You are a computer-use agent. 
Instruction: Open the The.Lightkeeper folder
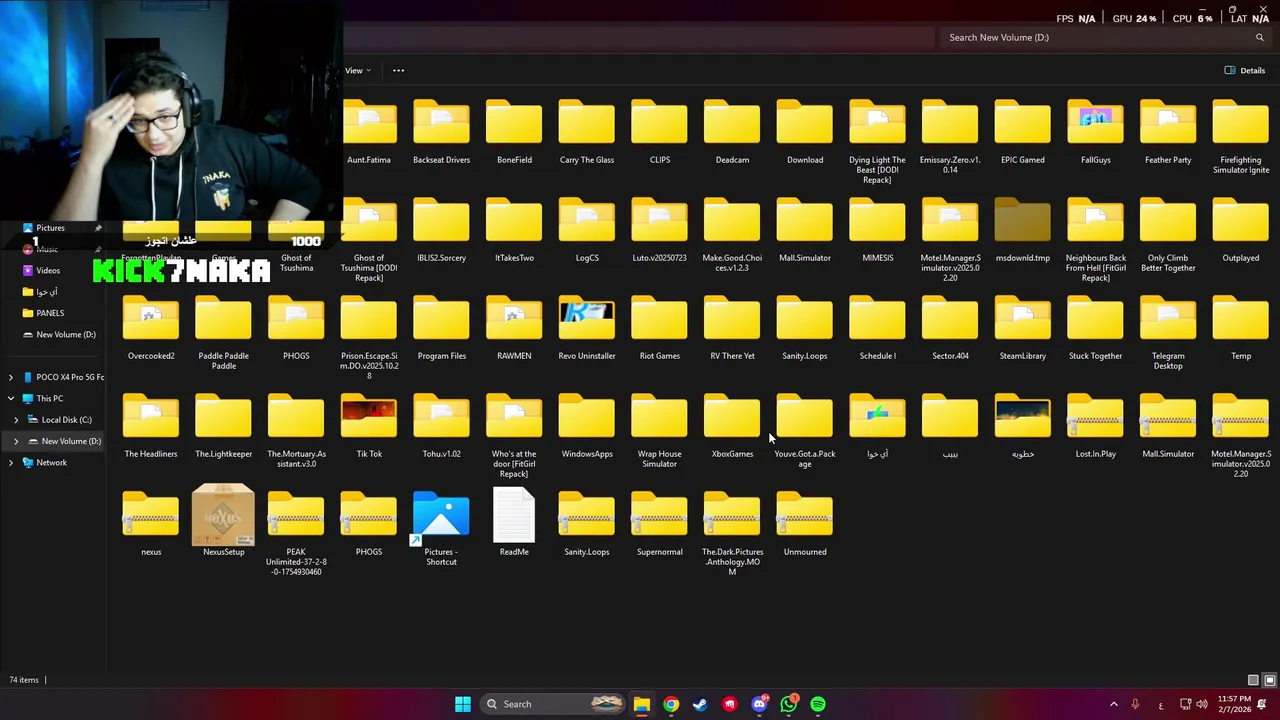223,426
